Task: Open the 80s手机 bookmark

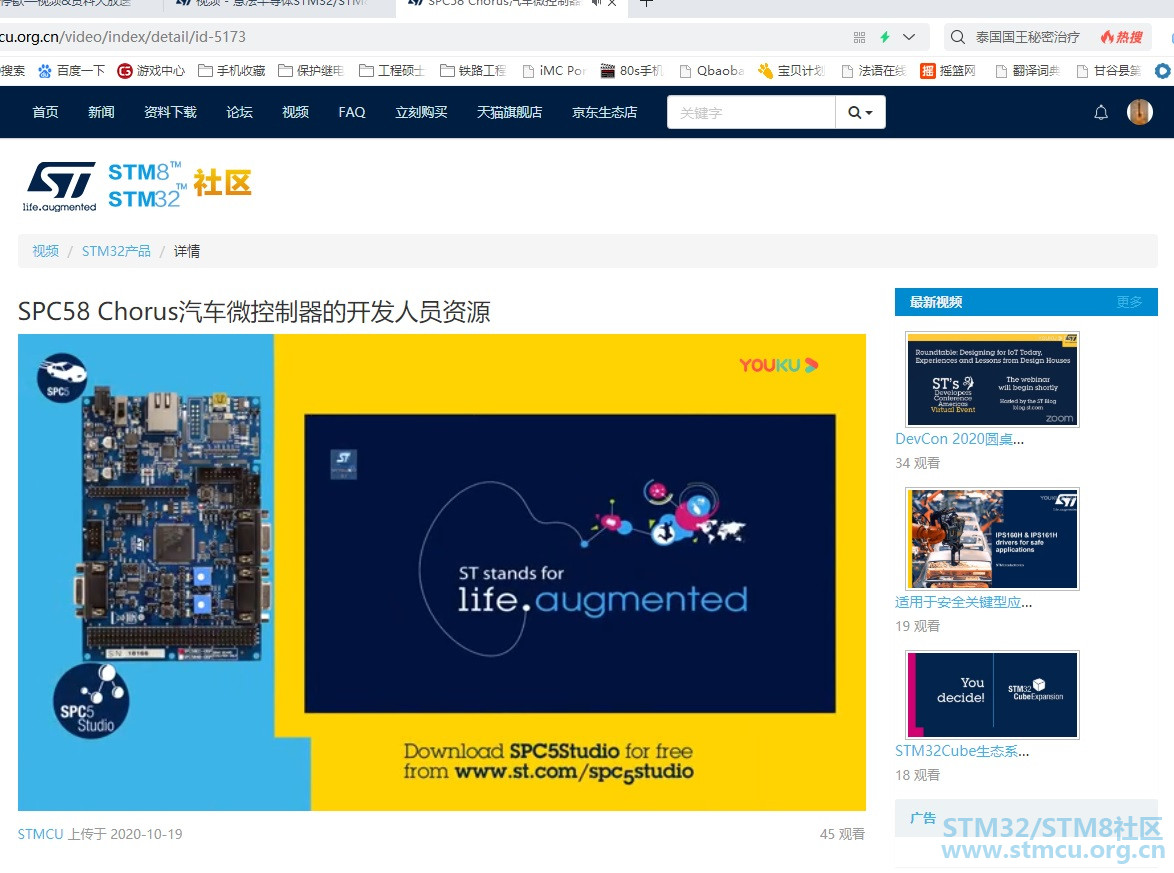Action: click(631, 70)
